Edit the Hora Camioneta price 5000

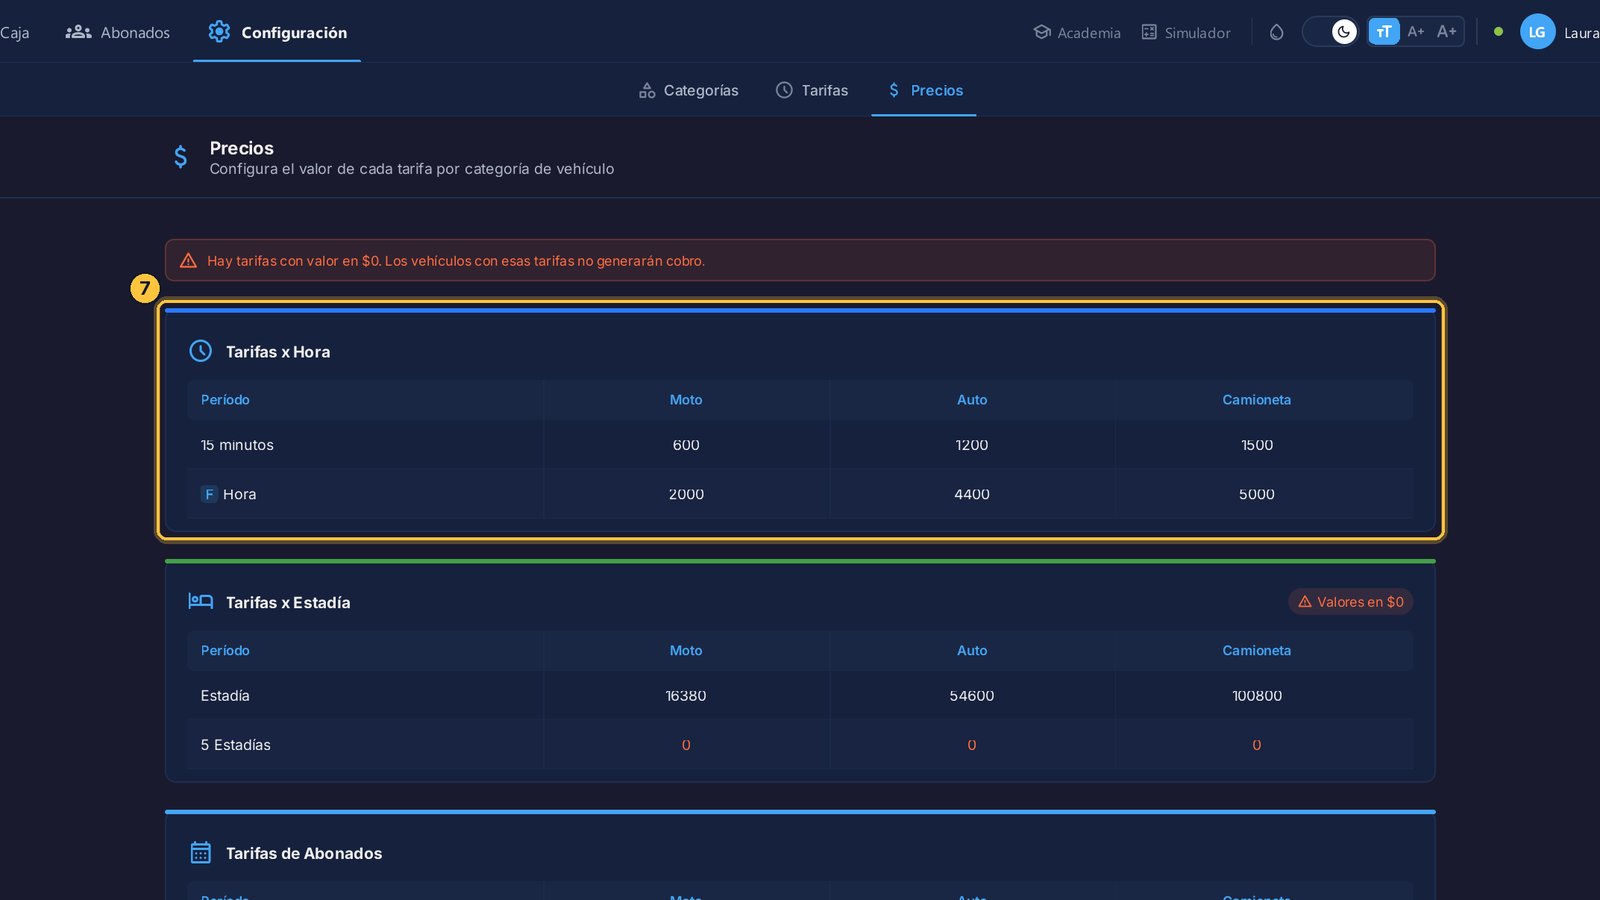click(1257, 494)
